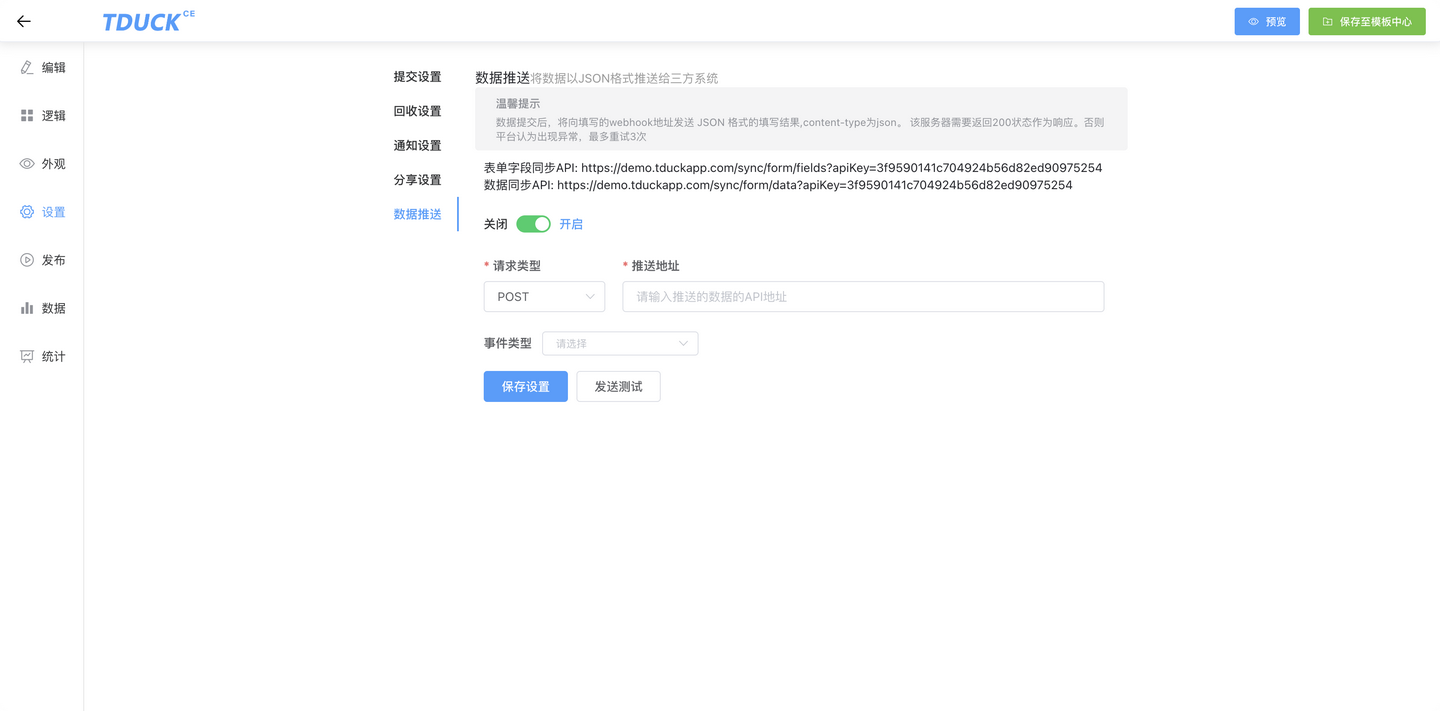Viewport: 1440px width, 711px height.
Task: Click the 发送测试 button
Action: pyautogui.click(x=618, y=386)
